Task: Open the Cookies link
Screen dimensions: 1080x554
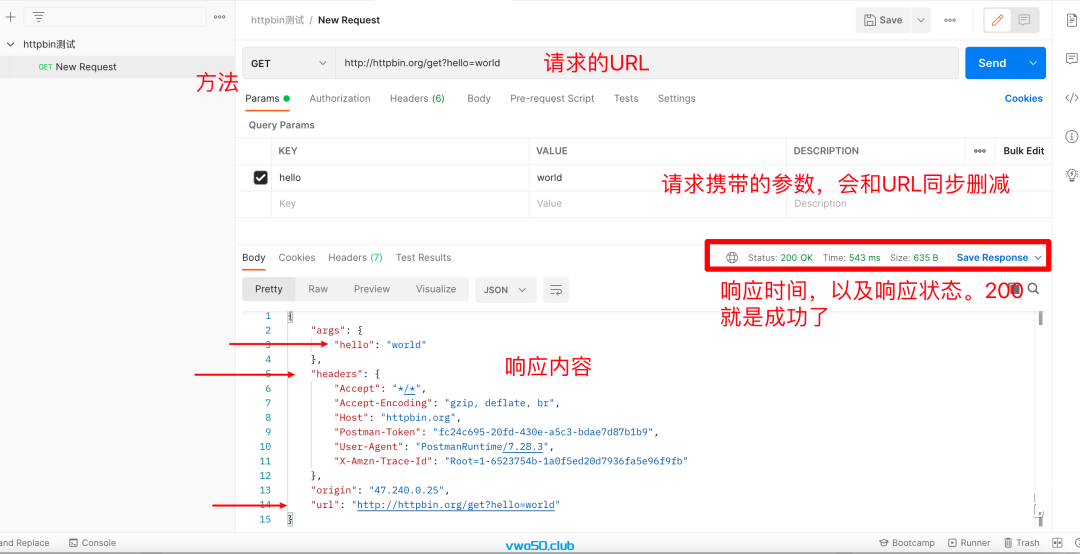Action: 1024,99
